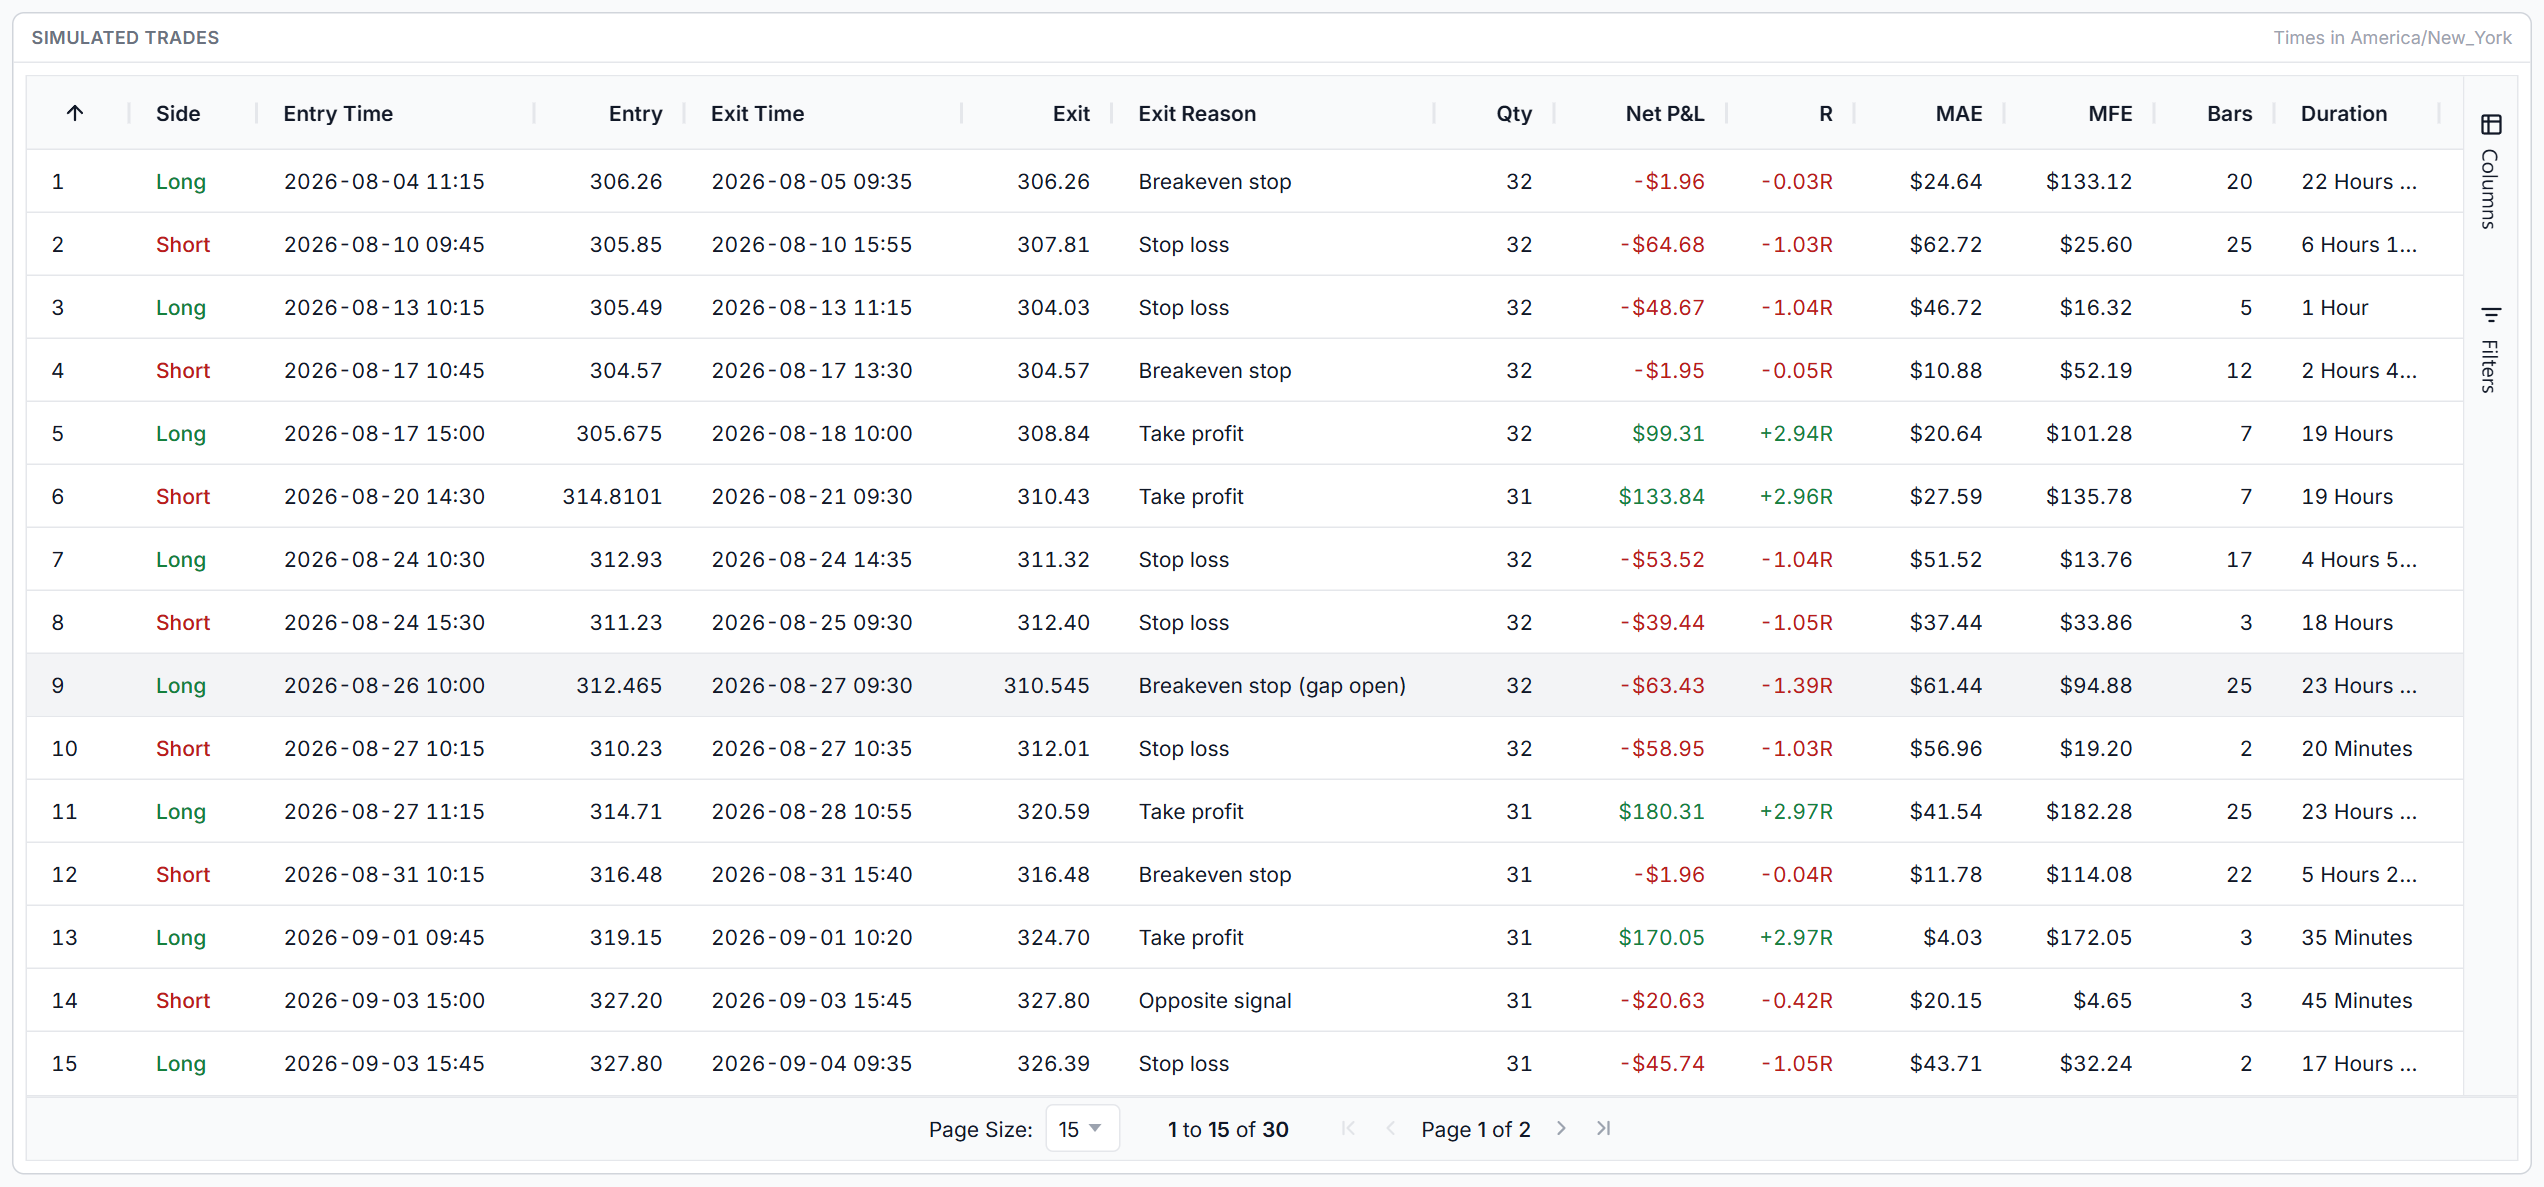
Task: Select exit time 2026-09-04 09:35
Action: (x=811, y=1064)
